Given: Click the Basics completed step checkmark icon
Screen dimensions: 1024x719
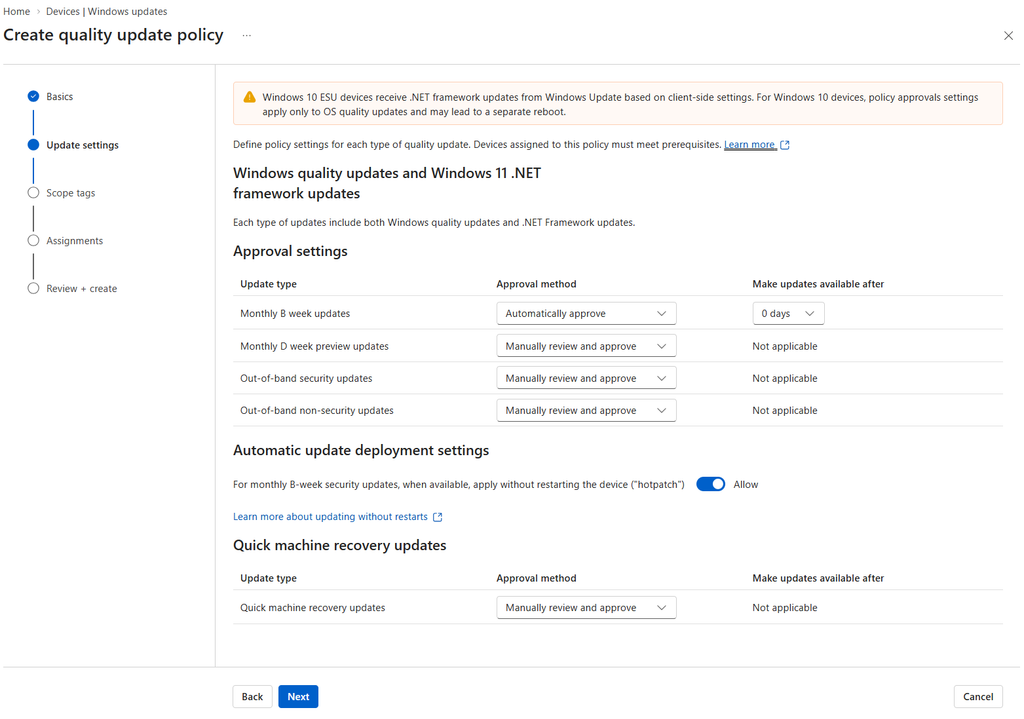Looking at the screenshot, I should click(x=33, y=97).
